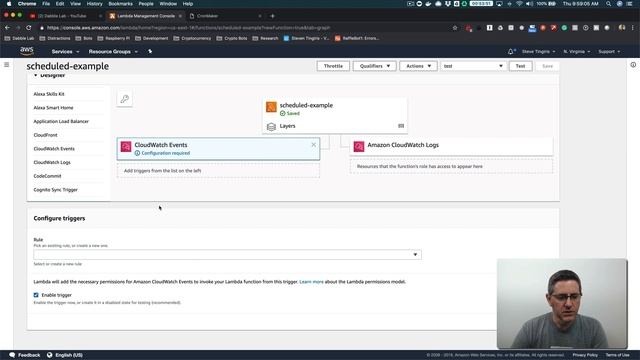Click the Throttle button
Image resolution: width=640 pixels, height=360 pixels.
333,66
